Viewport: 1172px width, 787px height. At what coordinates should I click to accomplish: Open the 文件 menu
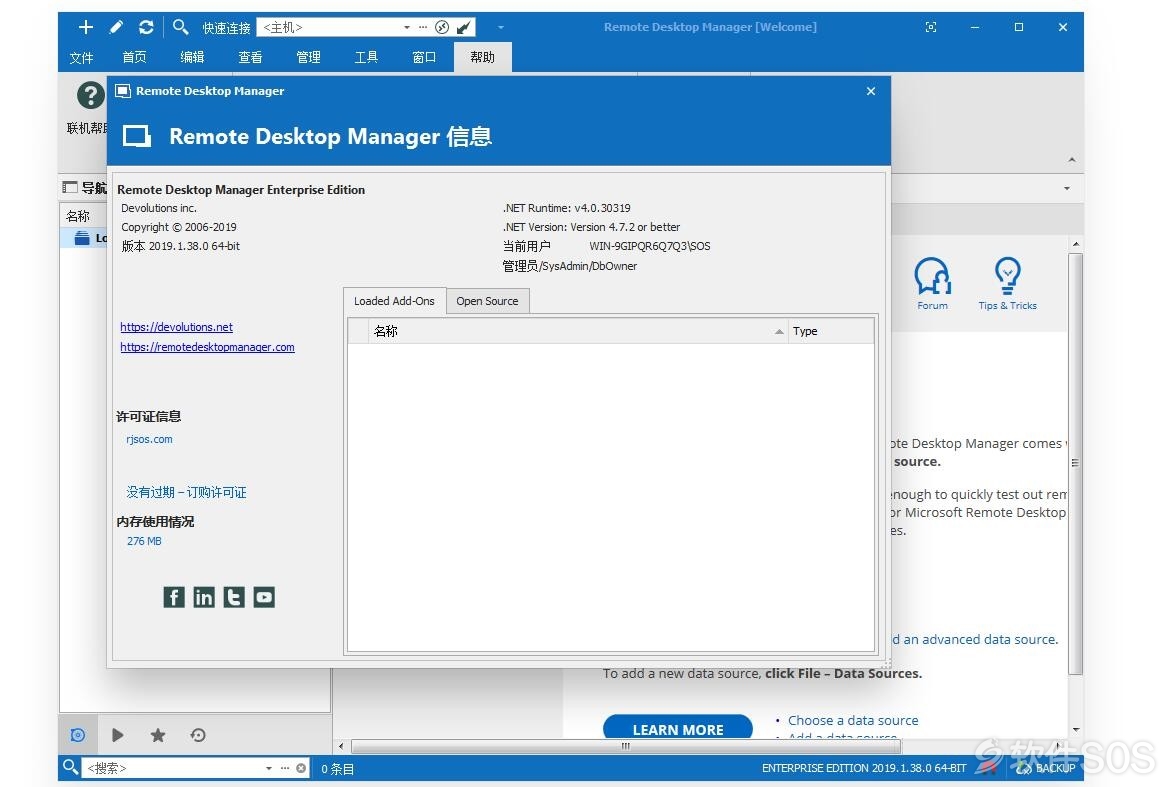[81, 58]
